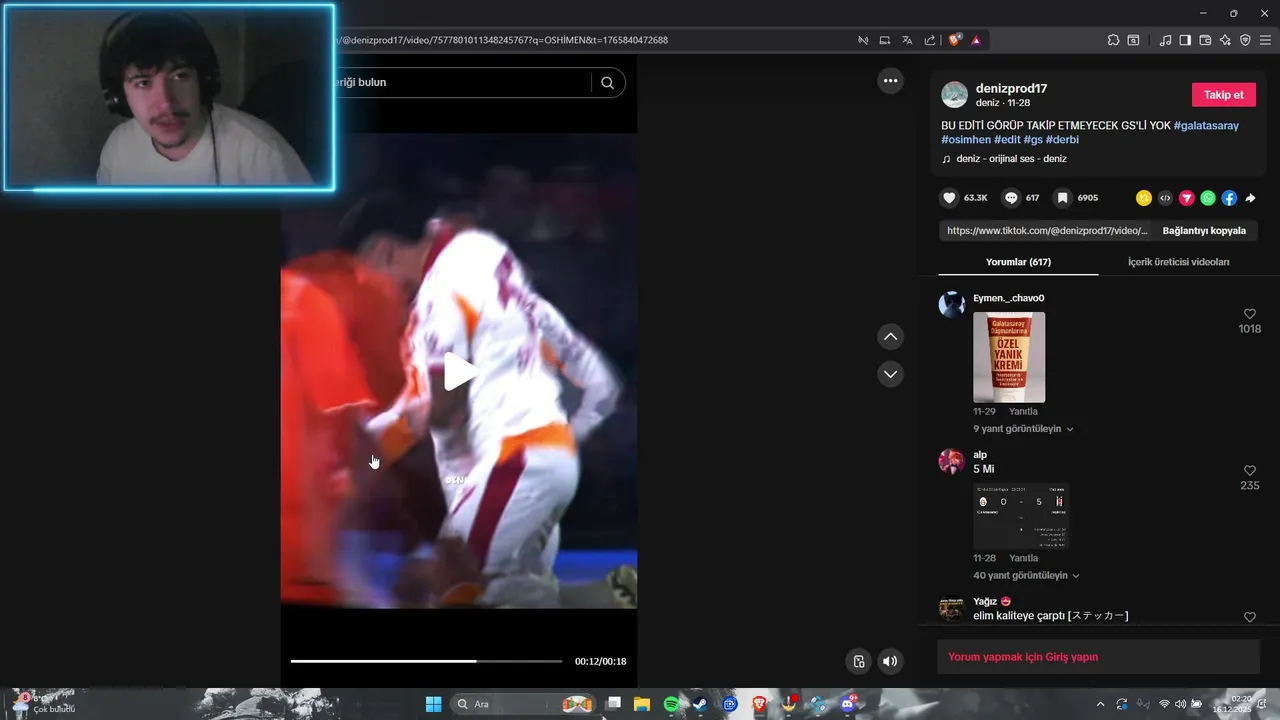Open more share options arrow
The image size is (1280, 720).
[x=1250, y=198]
